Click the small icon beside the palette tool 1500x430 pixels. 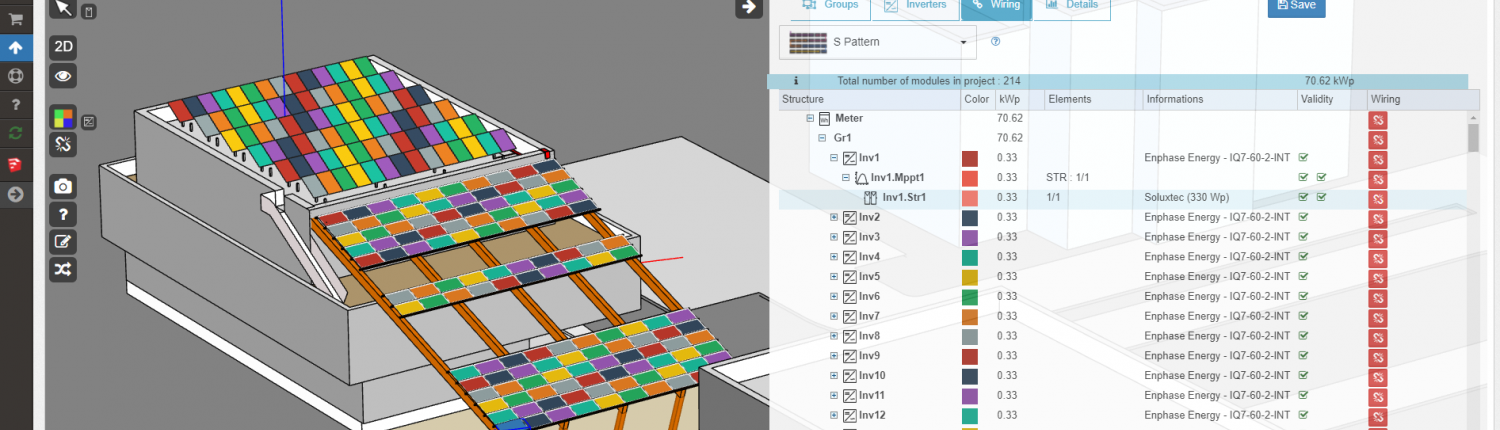point(89,122)
